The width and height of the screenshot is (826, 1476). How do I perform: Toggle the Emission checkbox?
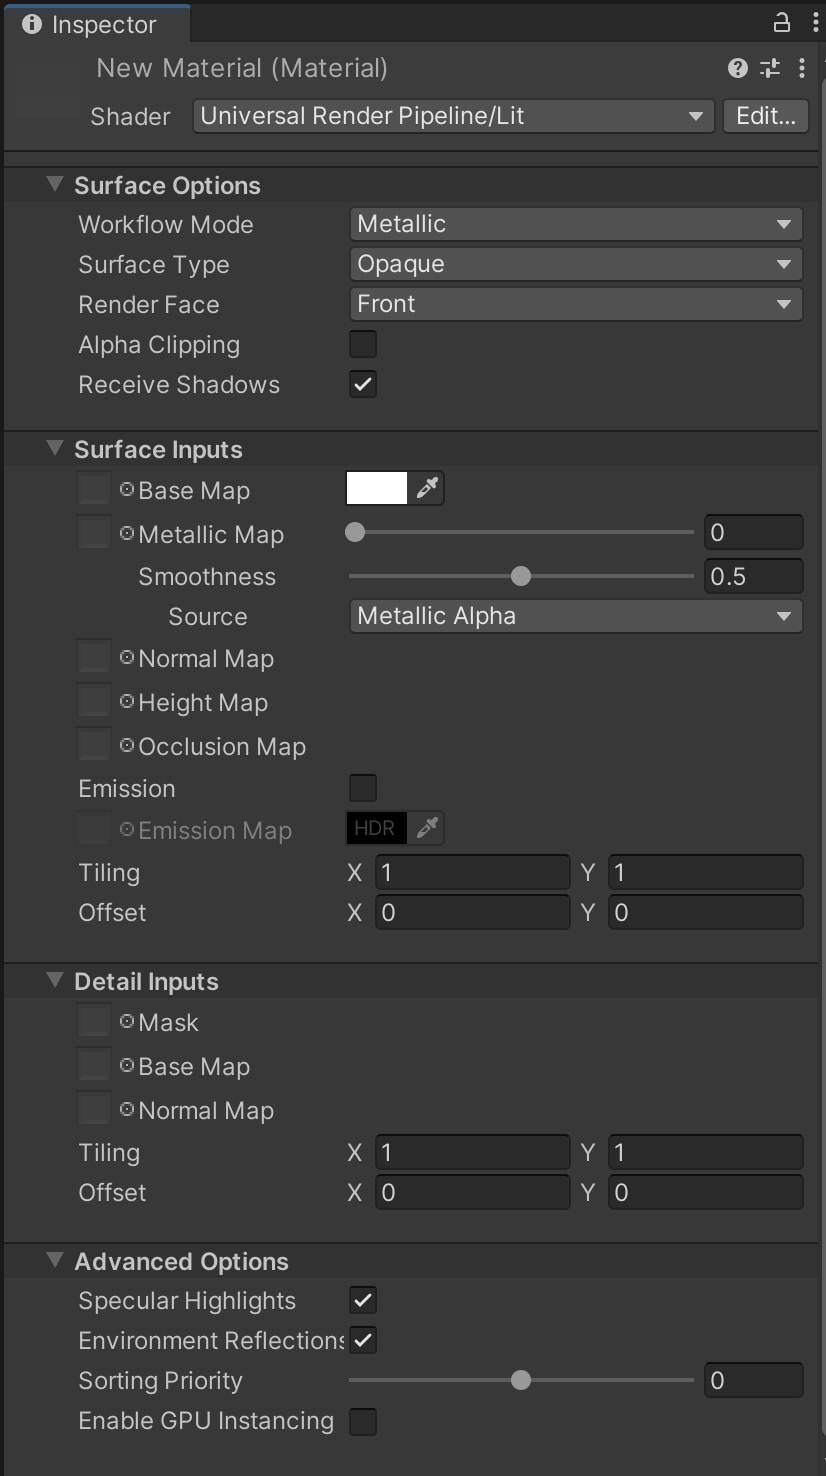(x=362, y=788)
